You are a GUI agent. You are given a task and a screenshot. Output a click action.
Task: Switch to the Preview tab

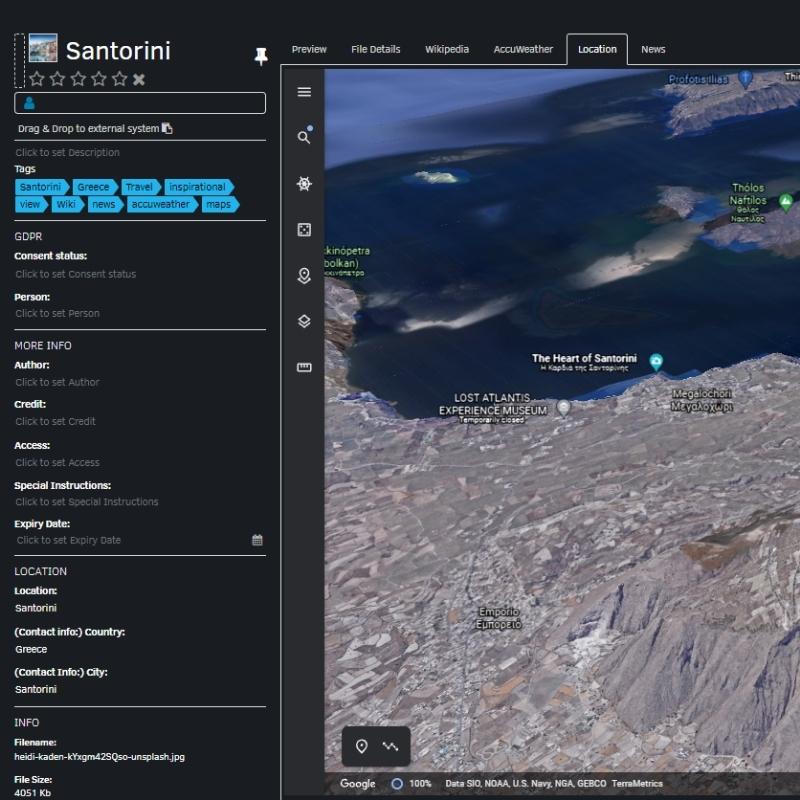[x=309, y=49]
